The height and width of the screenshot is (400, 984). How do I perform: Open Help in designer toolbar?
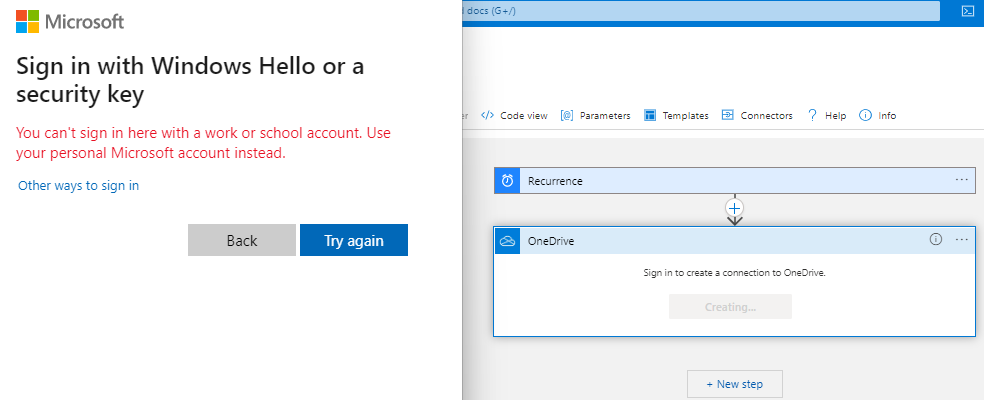(826, 116)
